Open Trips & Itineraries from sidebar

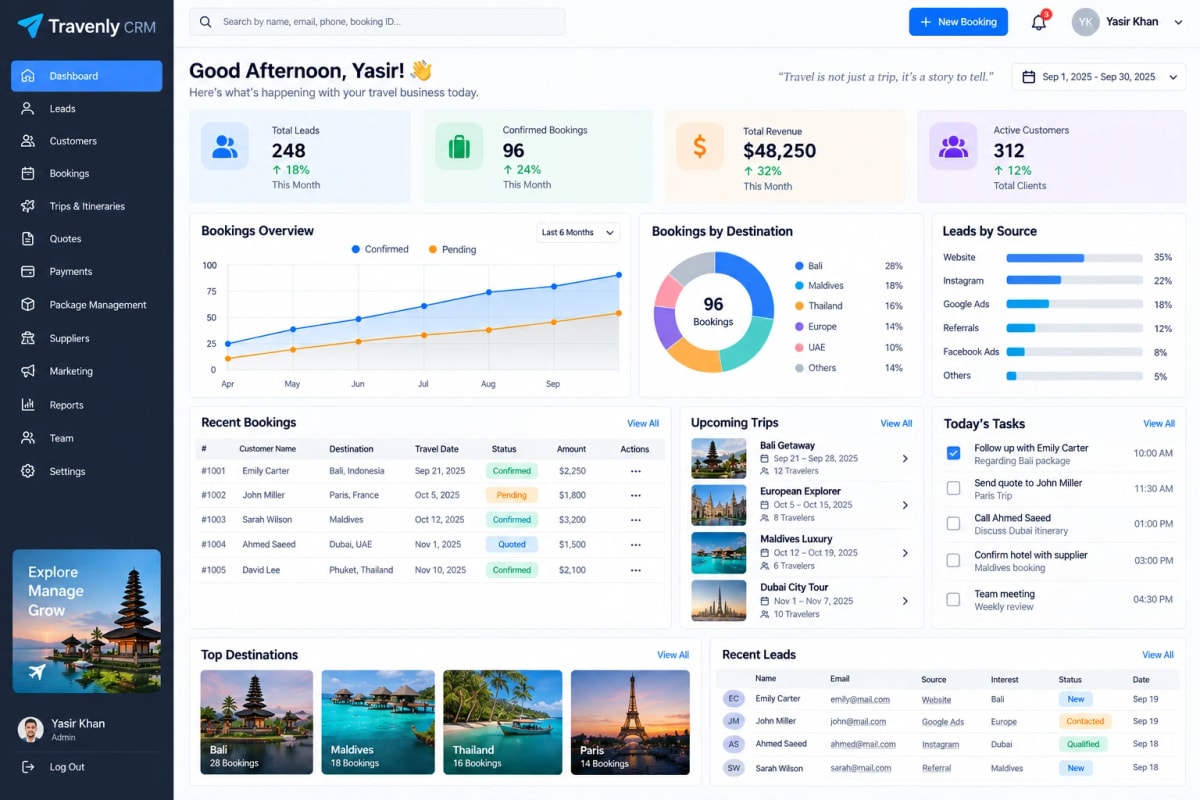[x=87, y=206]
